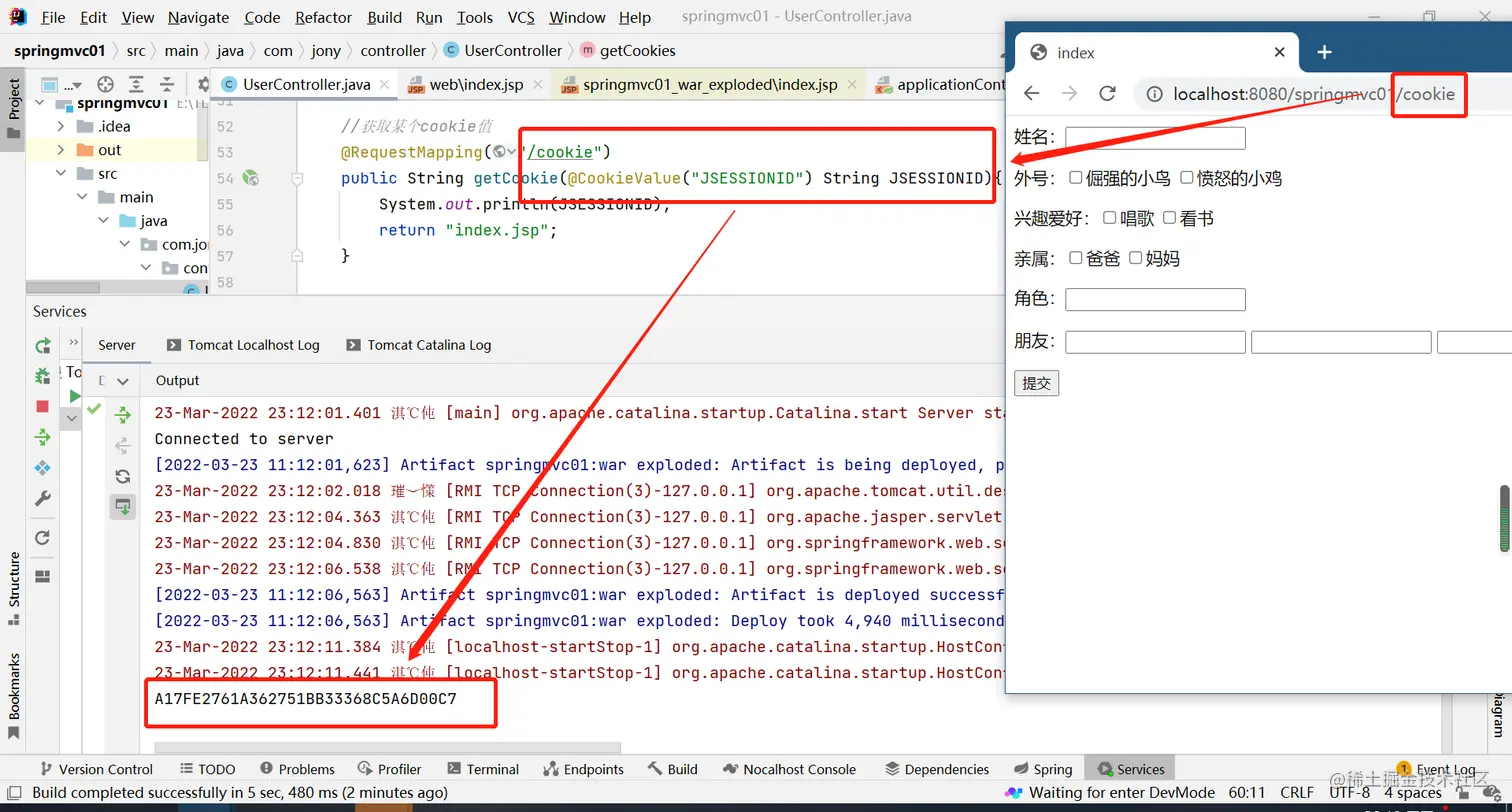Switch to the web\index.jsp editor tab
This screenshot has height=812, width=1512.
(476, 84)
